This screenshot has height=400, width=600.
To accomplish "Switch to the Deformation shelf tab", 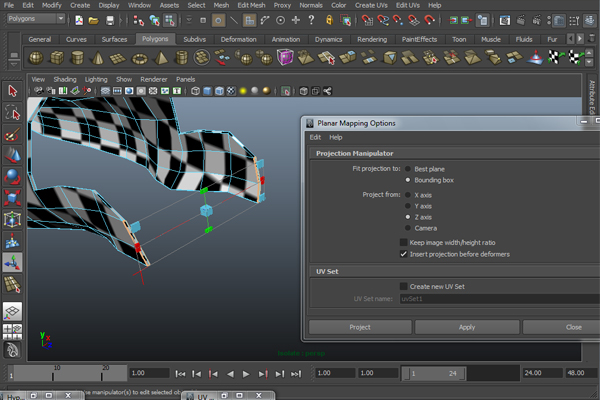I will (238, 39).
